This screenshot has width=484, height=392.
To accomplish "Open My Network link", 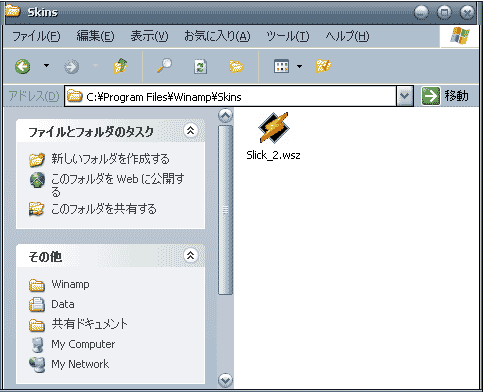I will pyautogui.click(x=80, y=364).
